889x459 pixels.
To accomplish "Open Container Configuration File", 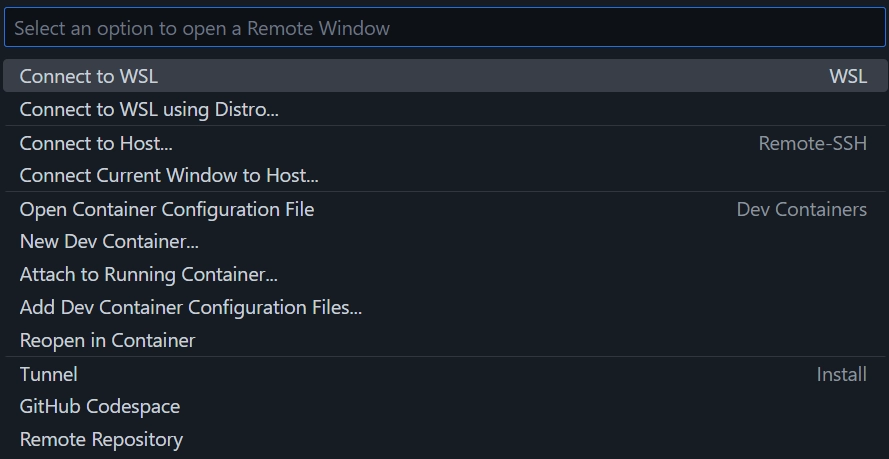I will coord(167,209).
